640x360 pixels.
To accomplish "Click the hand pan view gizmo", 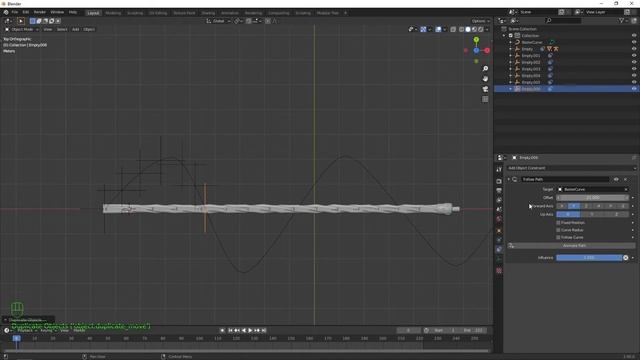I will [485, 79].
